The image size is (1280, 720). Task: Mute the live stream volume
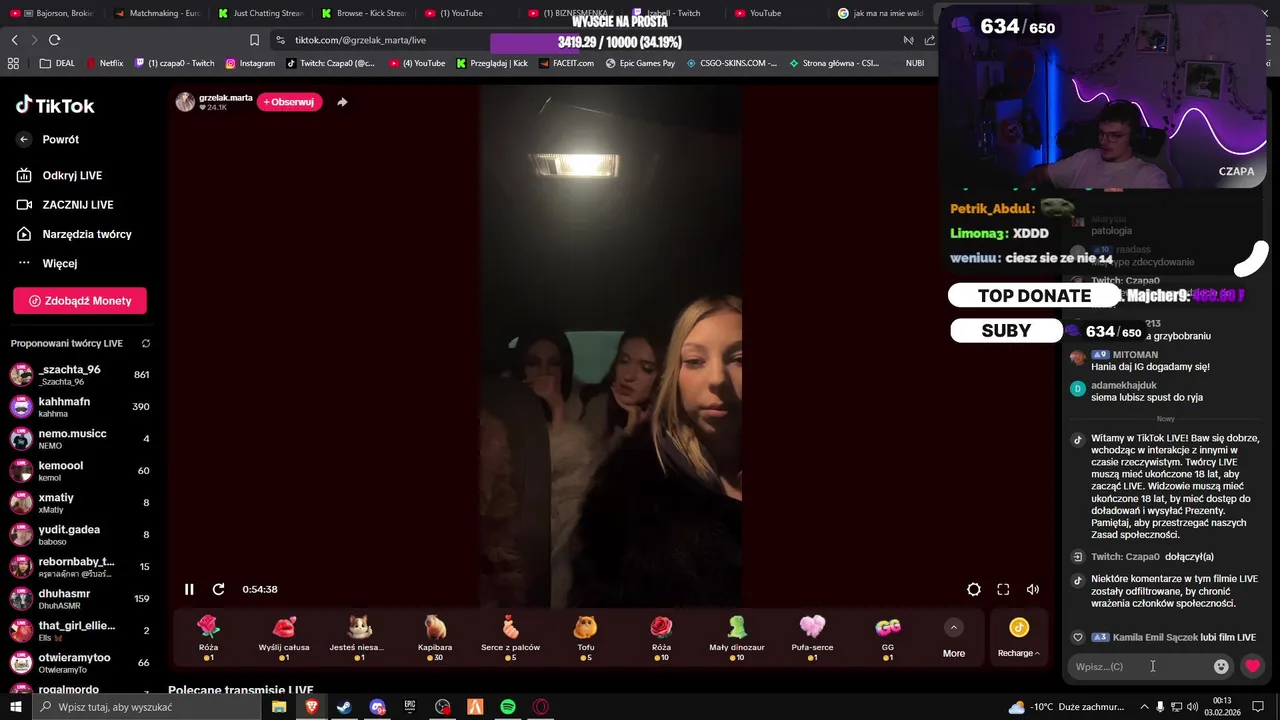[x=1032, y=589]
